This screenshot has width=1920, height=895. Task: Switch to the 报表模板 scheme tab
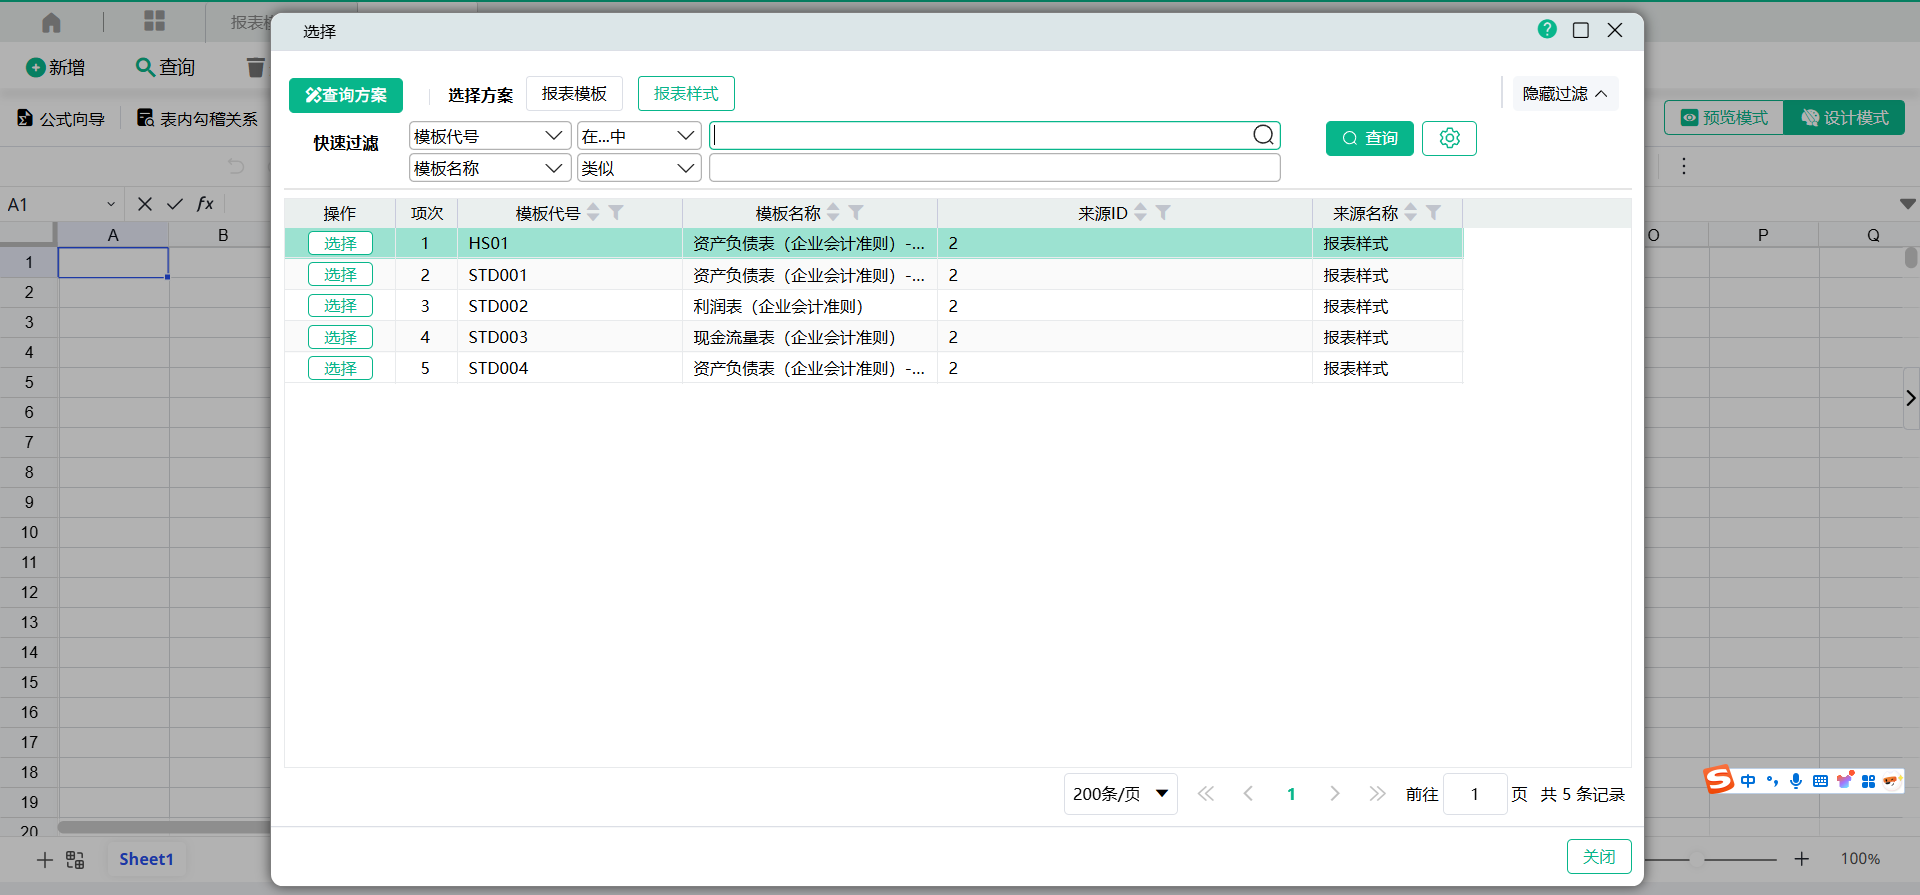(x=574, y=94)
